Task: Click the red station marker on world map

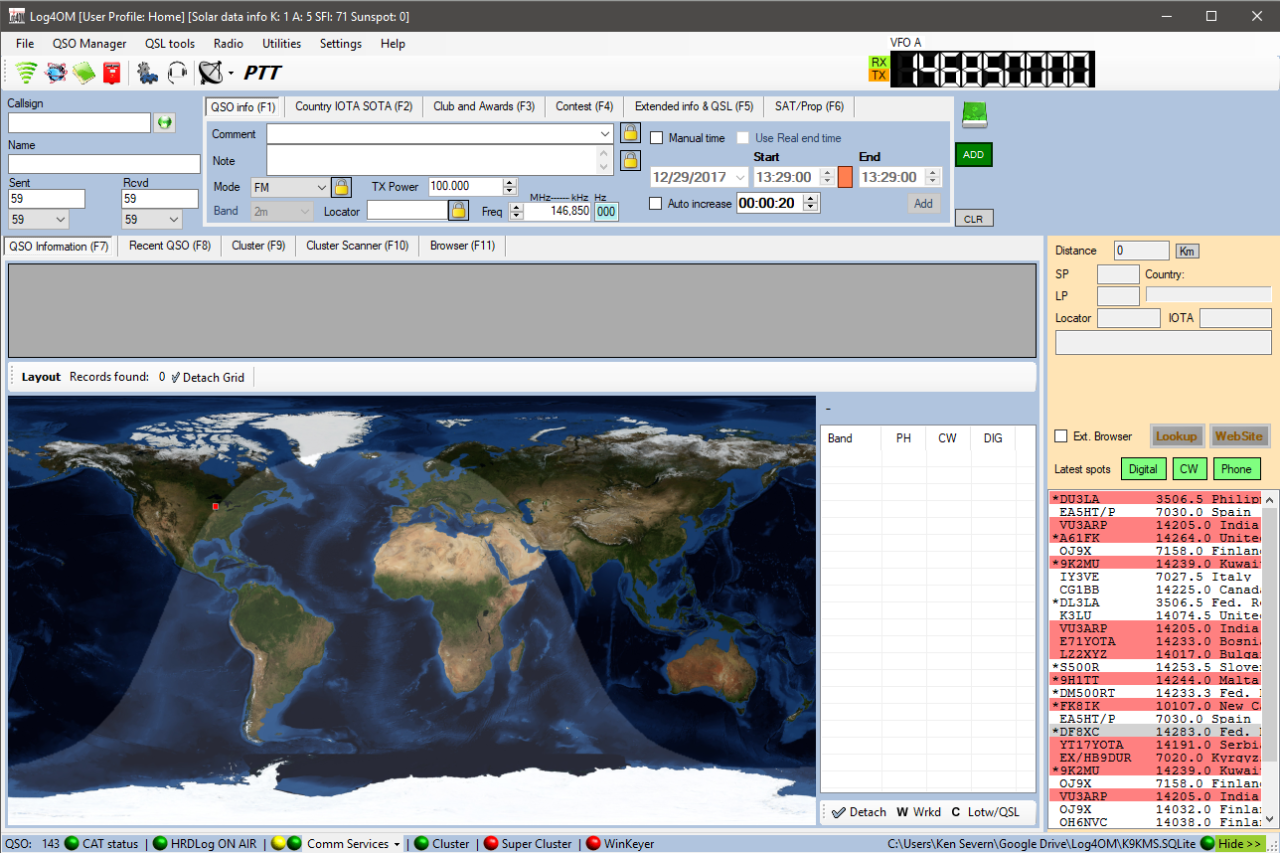Action: [x=215, y=507]
